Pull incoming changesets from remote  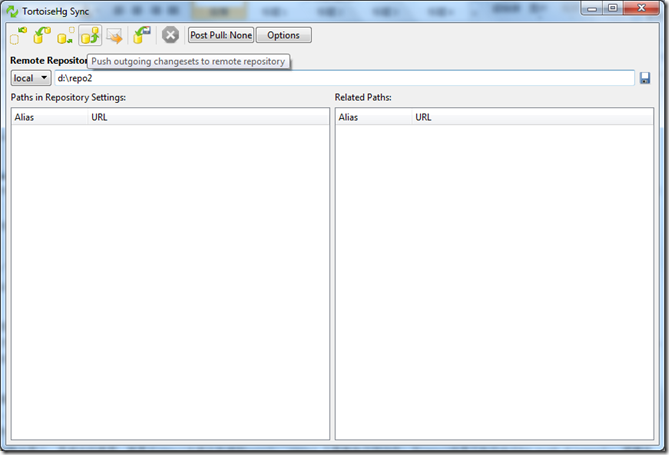coord(42,35)
